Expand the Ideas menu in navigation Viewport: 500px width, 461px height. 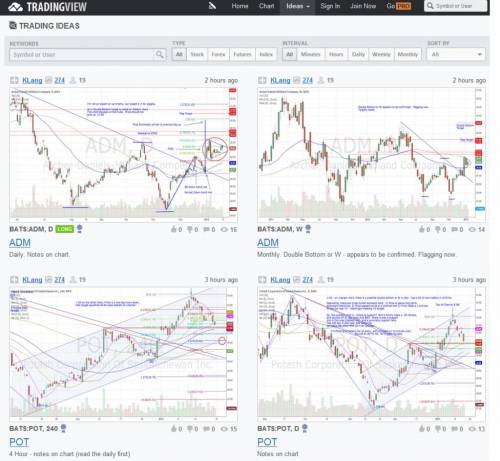click(298, 6)
